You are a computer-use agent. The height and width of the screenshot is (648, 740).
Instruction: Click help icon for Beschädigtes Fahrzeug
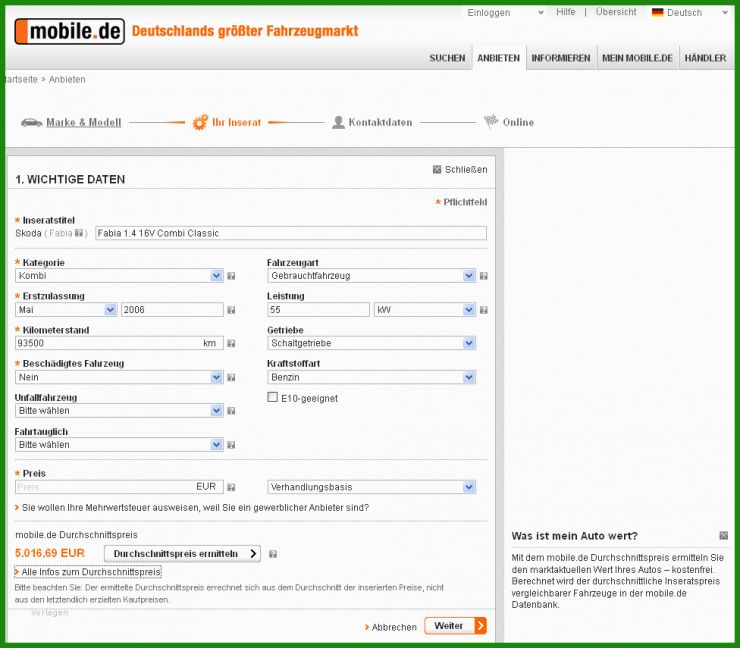[x=231, y=378]
